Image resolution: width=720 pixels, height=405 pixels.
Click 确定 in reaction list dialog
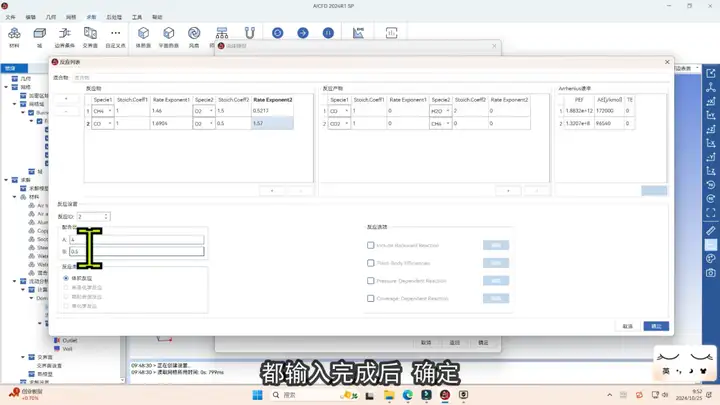pyautogui.click(x=656, y=326)
